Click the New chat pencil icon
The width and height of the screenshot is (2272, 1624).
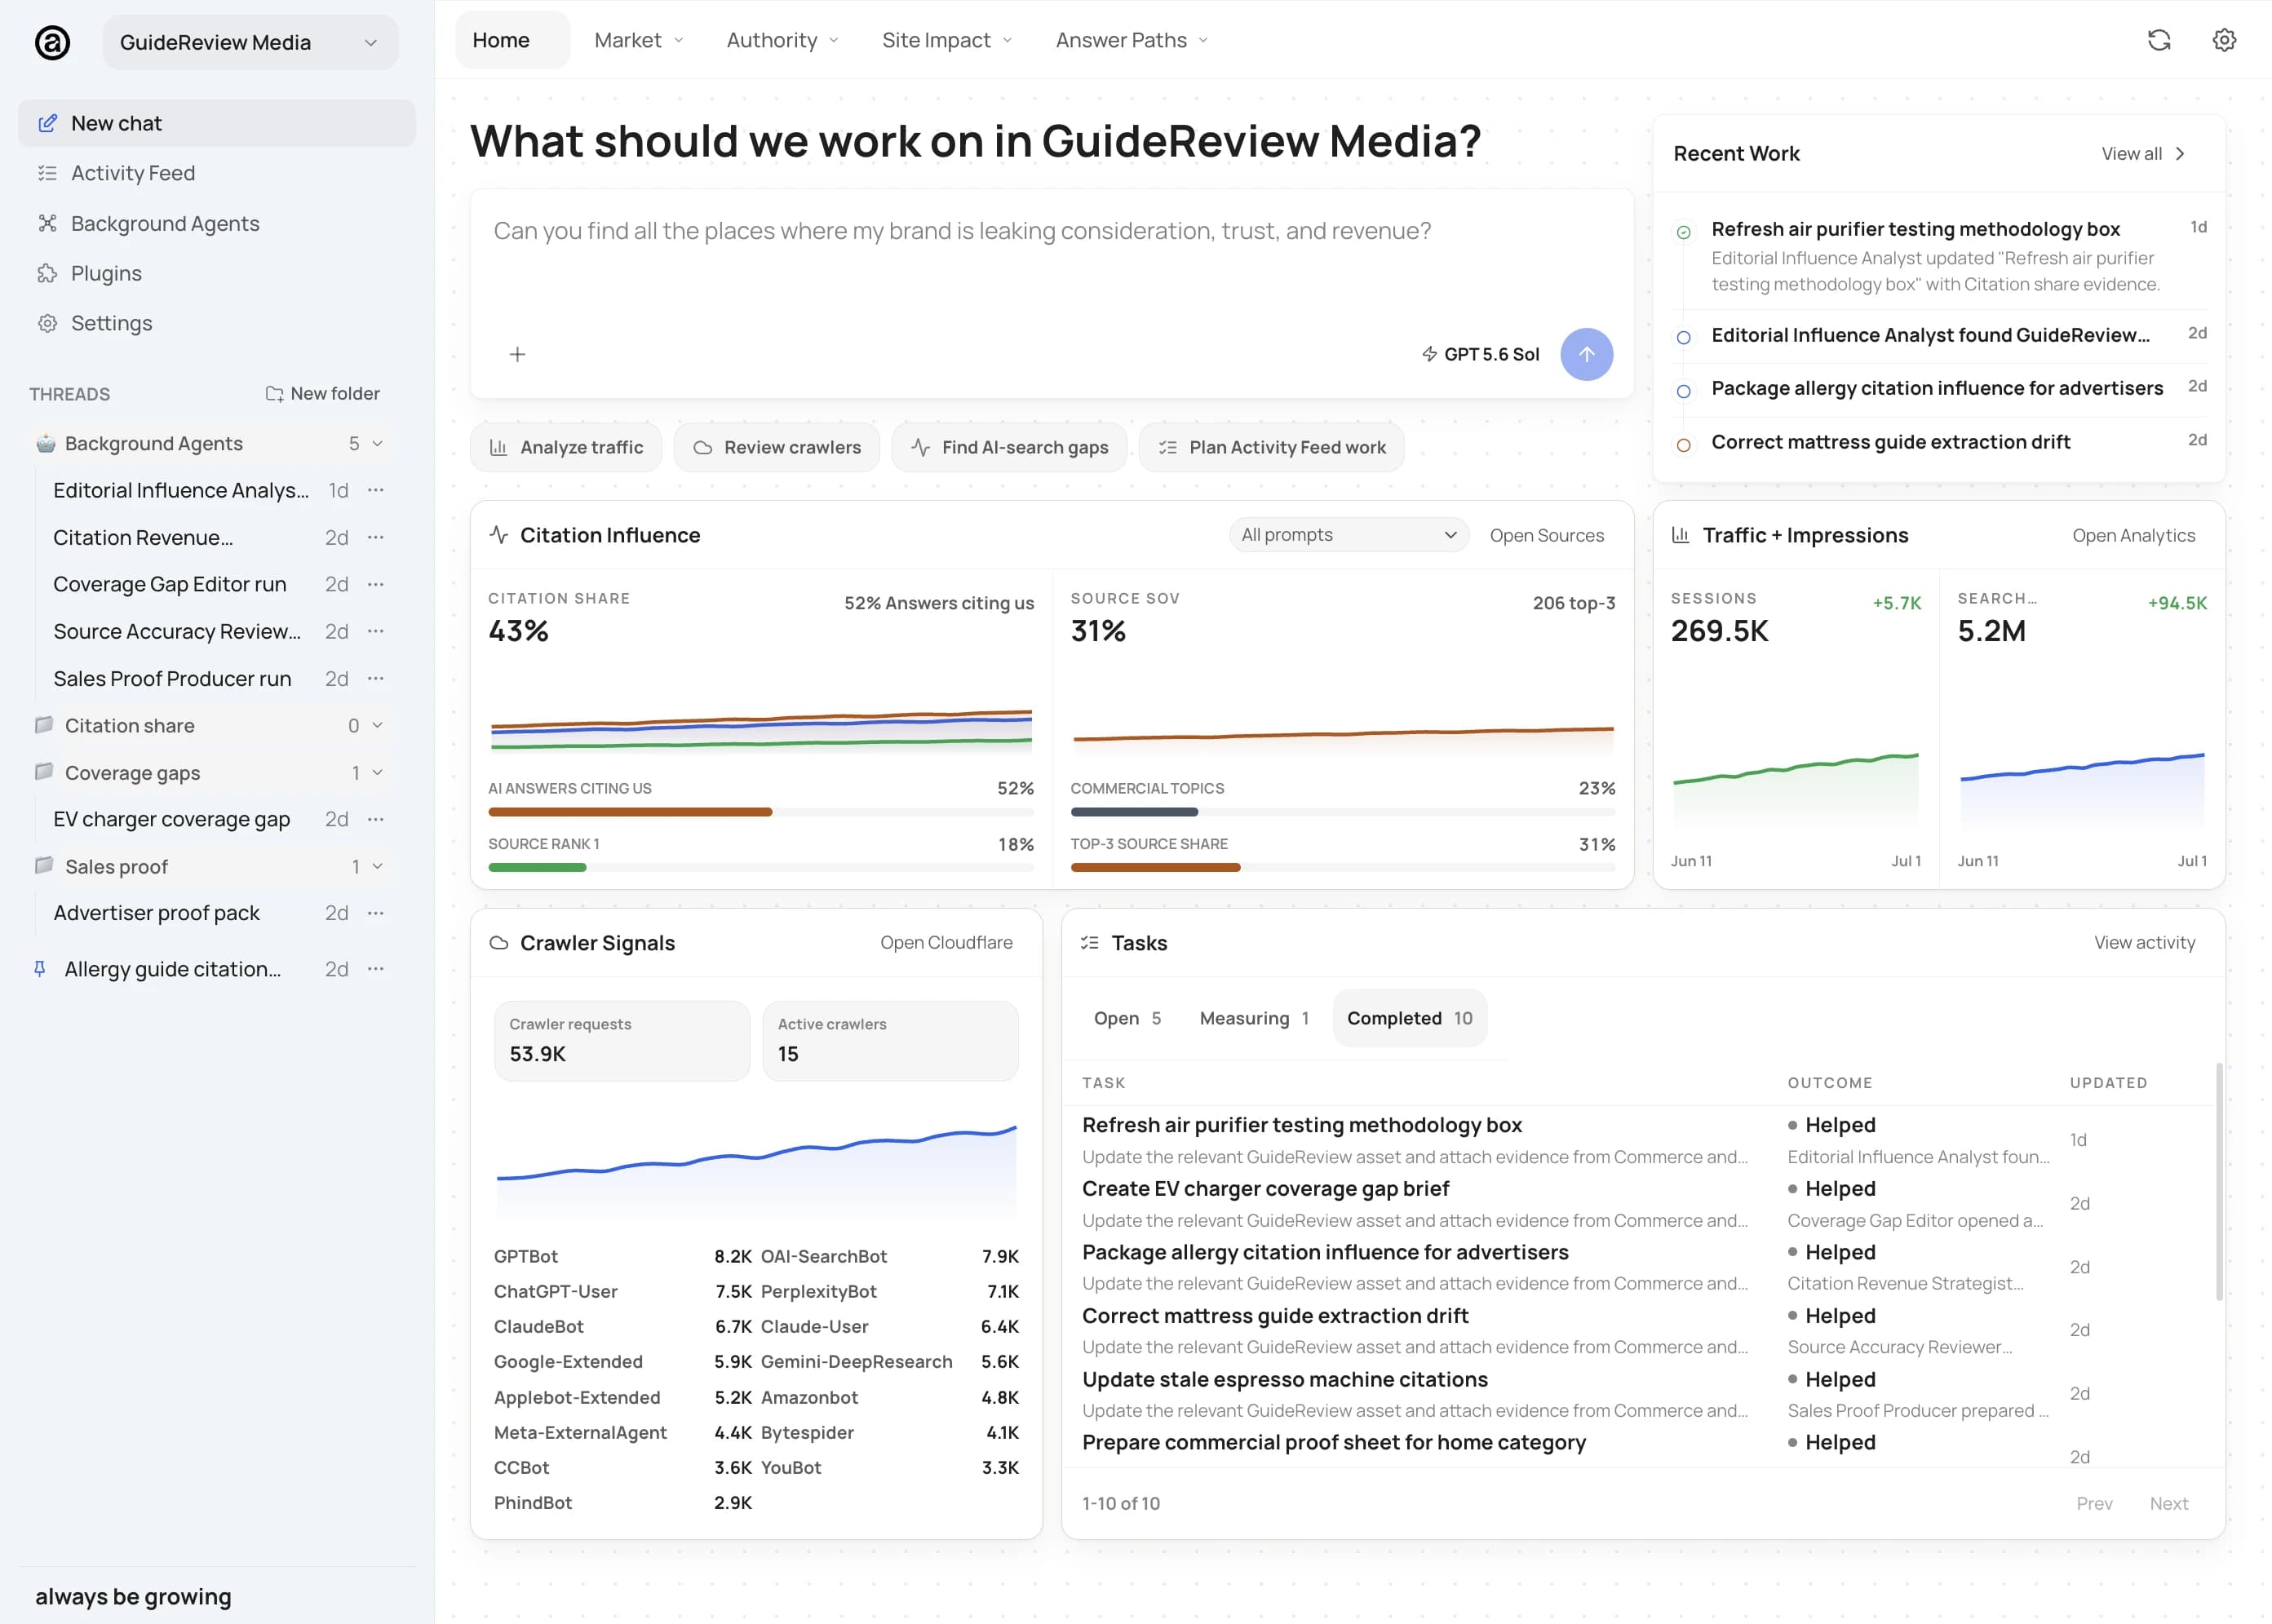47,123
